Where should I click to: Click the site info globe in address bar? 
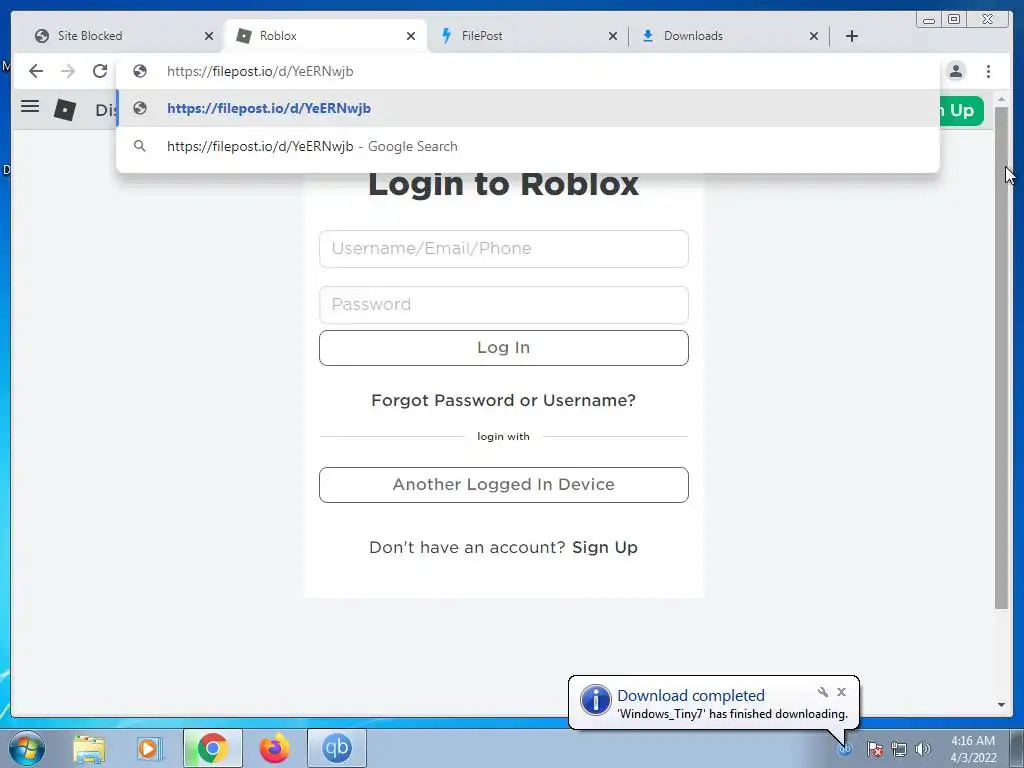tap(140, 71)
